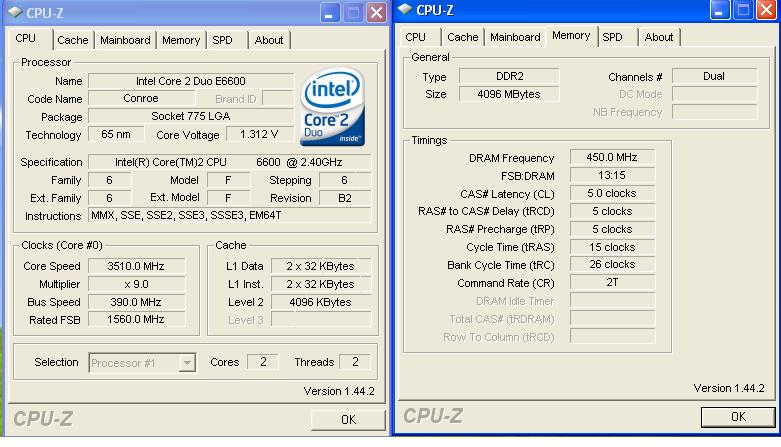
Task: Click the Code Name field 'Conroe'
Action: point(141,98)
